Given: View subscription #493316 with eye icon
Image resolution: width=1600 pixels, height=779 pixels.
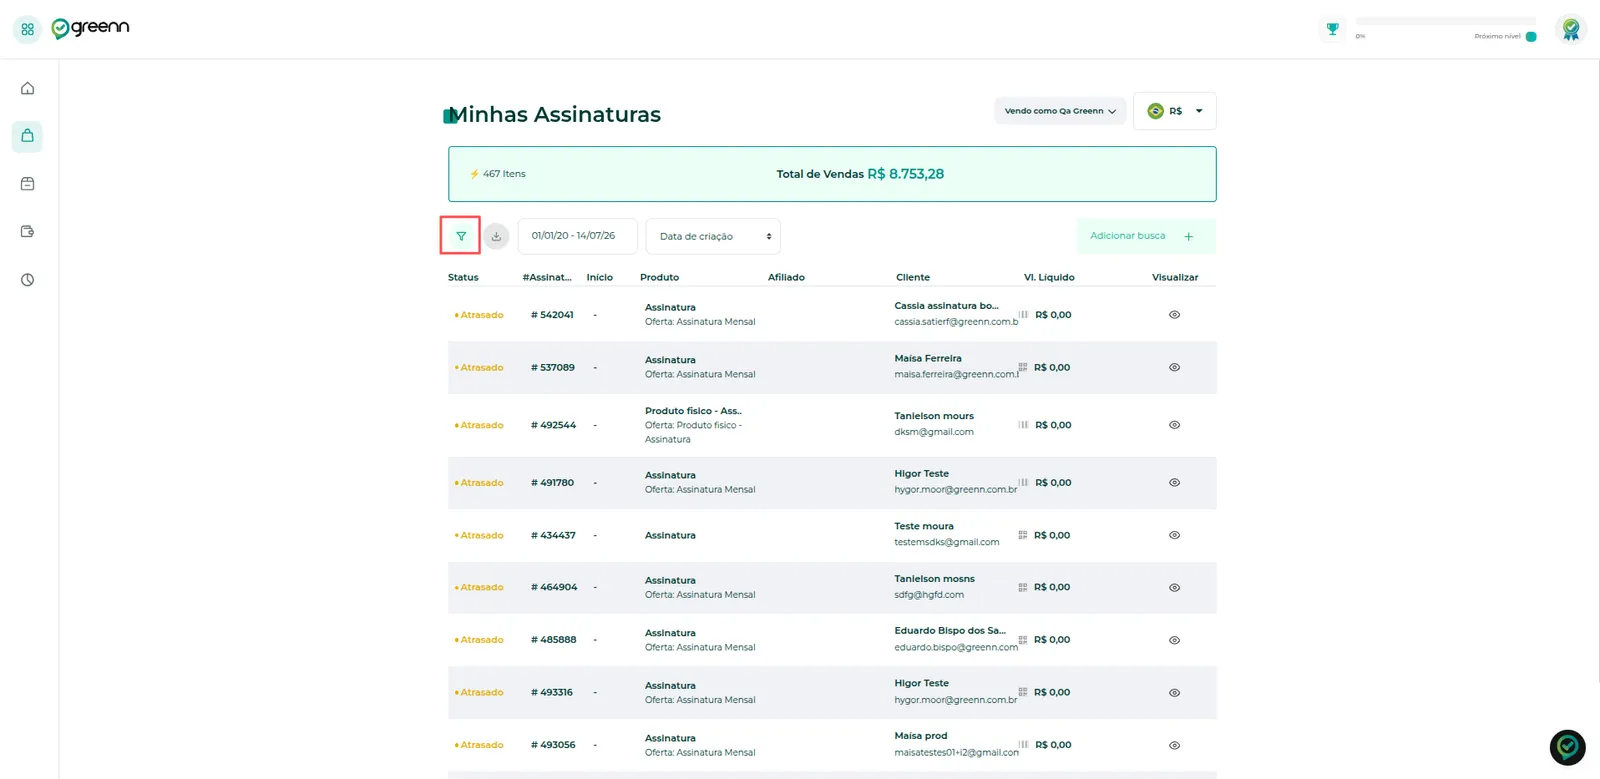Looking at the screenshot, I should pos(1175,693).
